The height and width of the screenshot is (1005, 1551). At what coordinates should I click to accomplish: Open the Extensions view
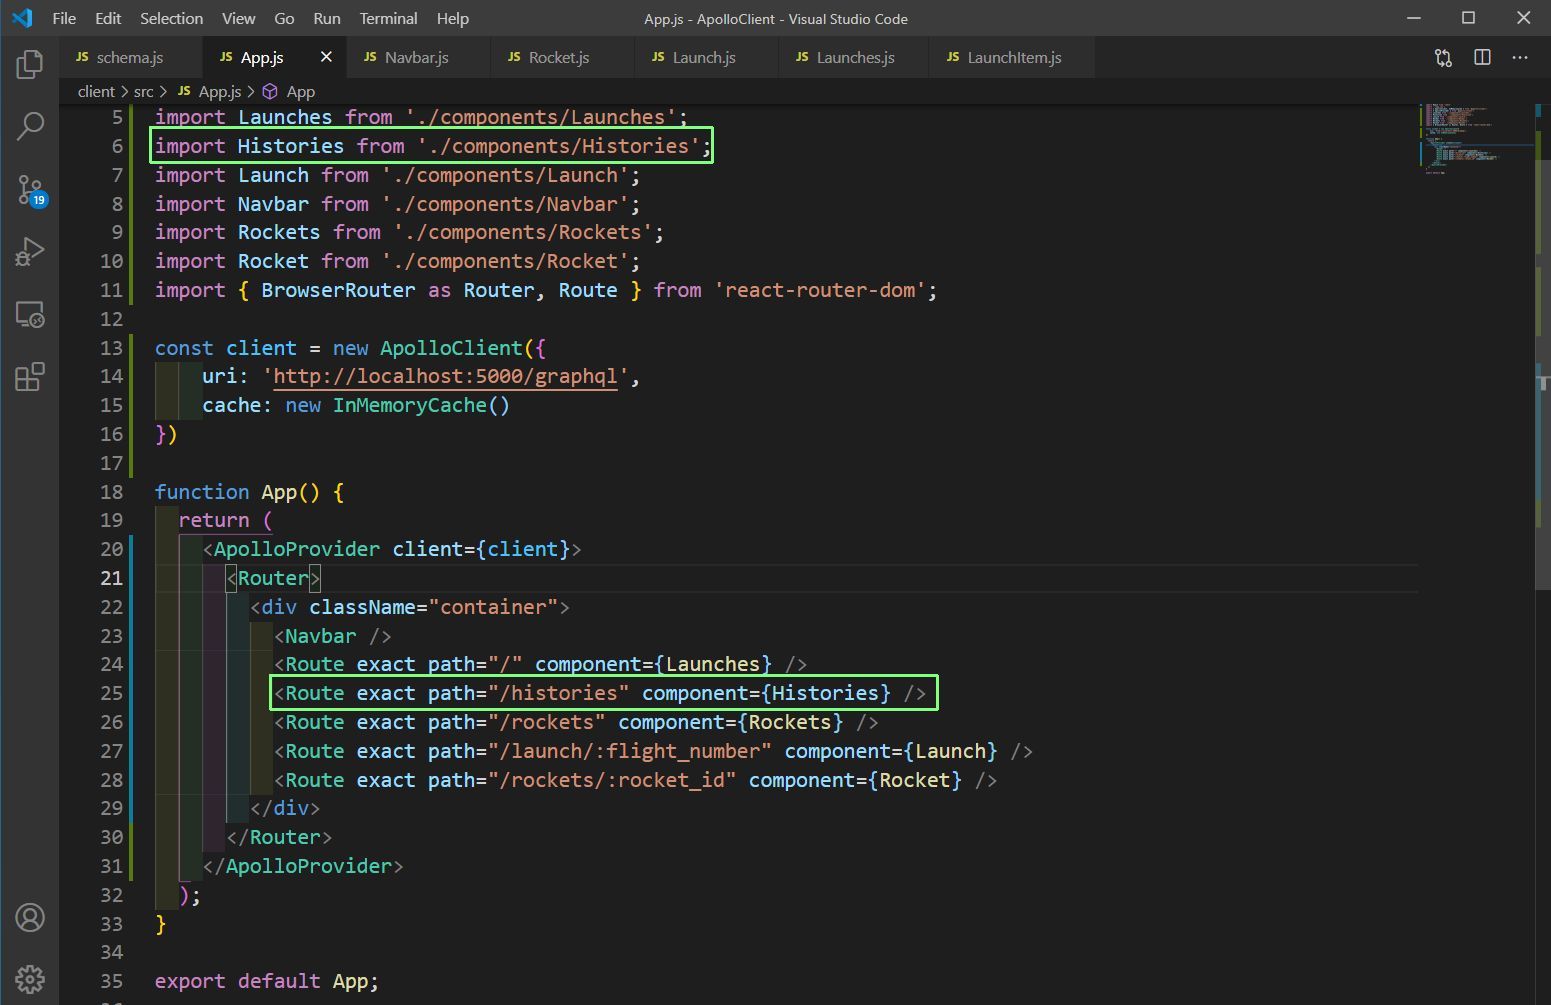[30, 377]
